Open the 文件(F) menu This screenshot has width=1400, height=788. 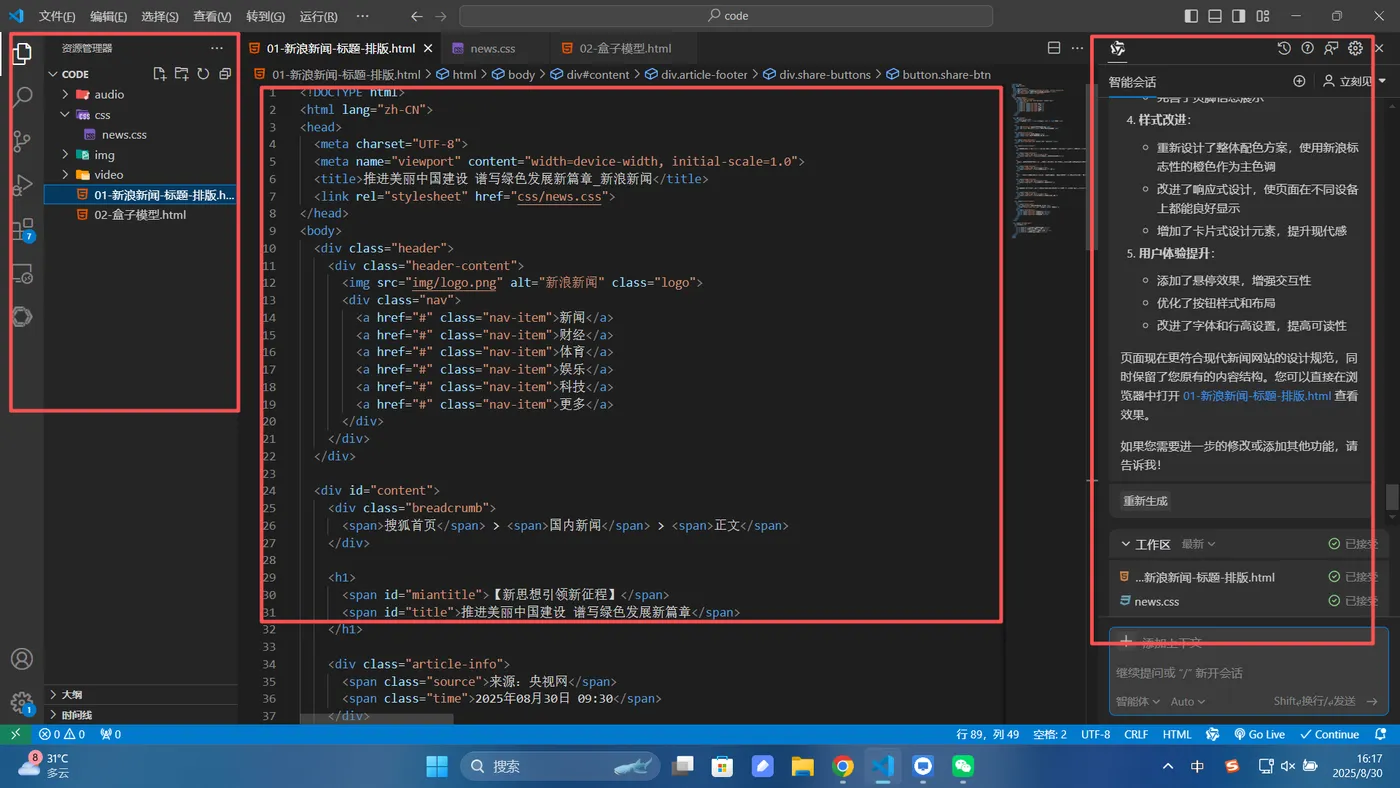coord(57,16)
